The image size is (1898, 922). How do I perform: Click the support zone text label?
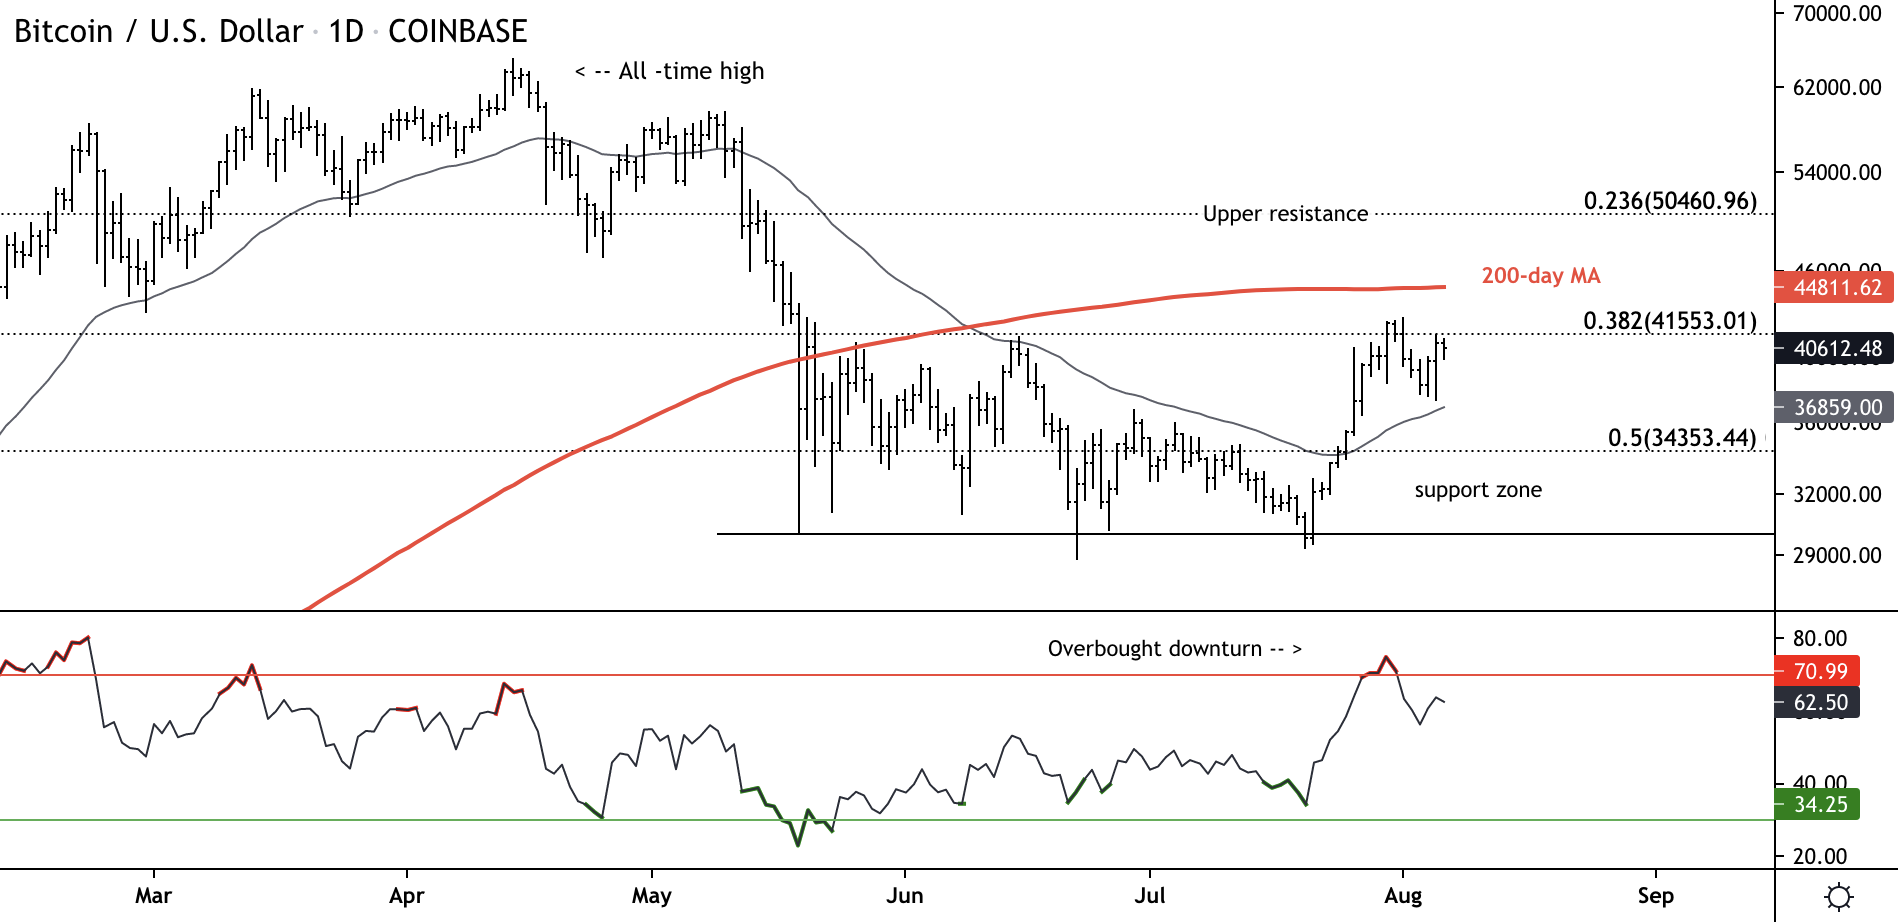point(1478,490)
